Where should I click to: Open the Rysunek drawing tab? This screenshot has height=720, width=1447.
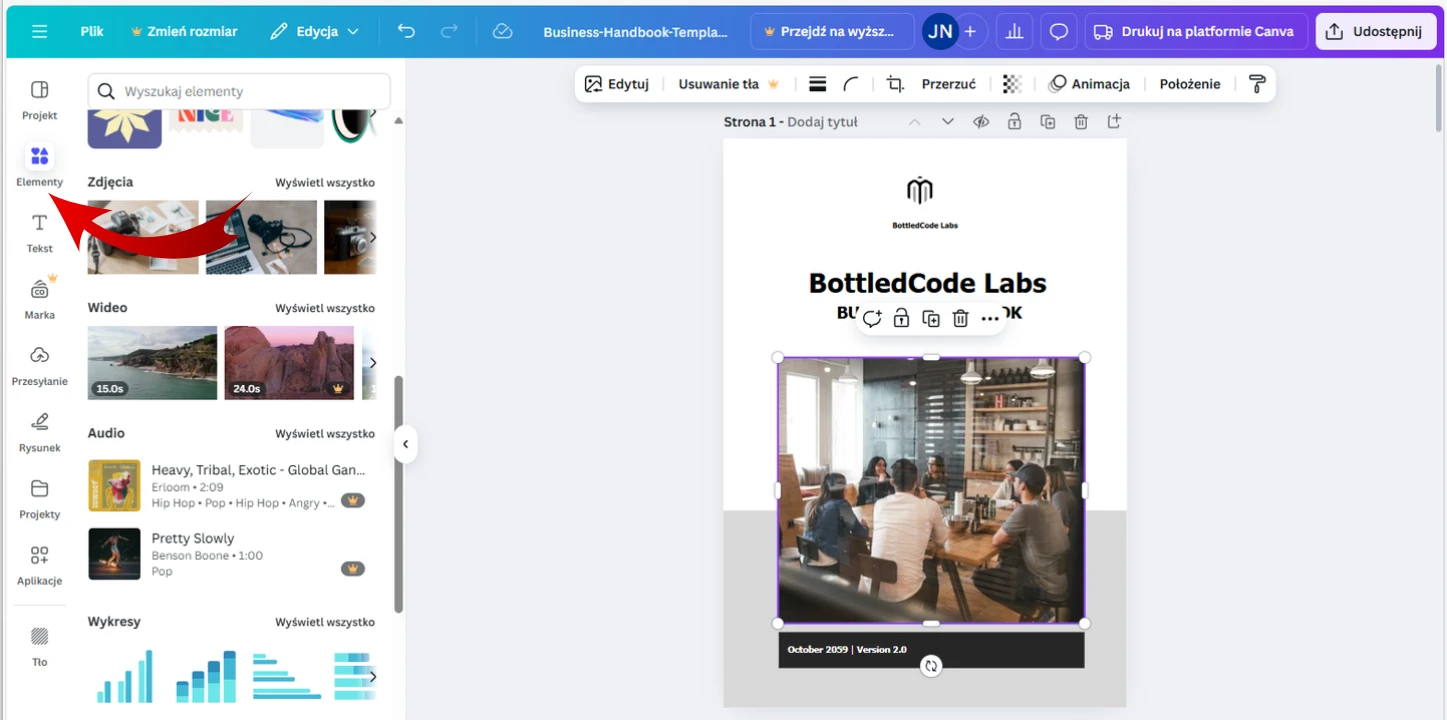click(40, 432)
